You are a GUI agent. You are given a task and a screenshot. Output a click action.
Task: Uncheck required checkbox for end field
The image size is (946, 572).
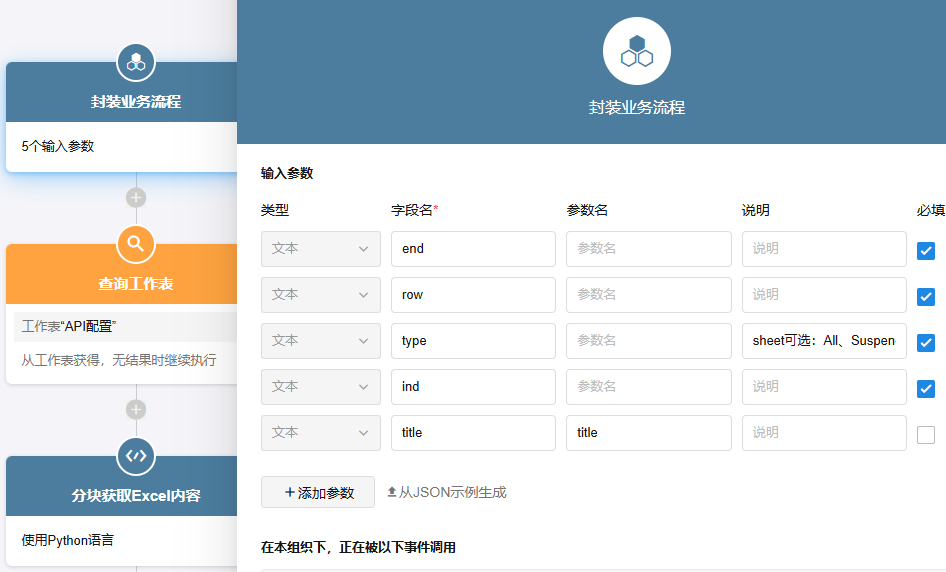[x=926, y=250]
